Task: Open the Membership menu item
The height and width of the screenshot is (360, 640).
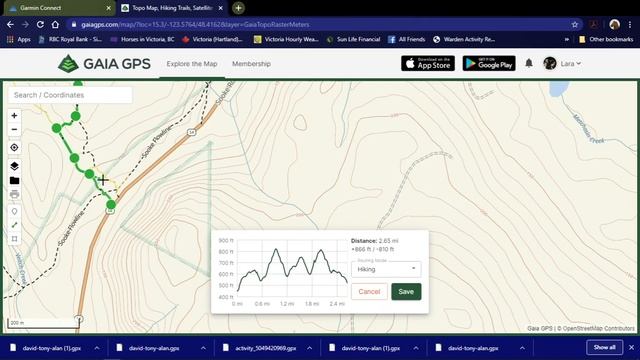Action: (x=251, y=64)
